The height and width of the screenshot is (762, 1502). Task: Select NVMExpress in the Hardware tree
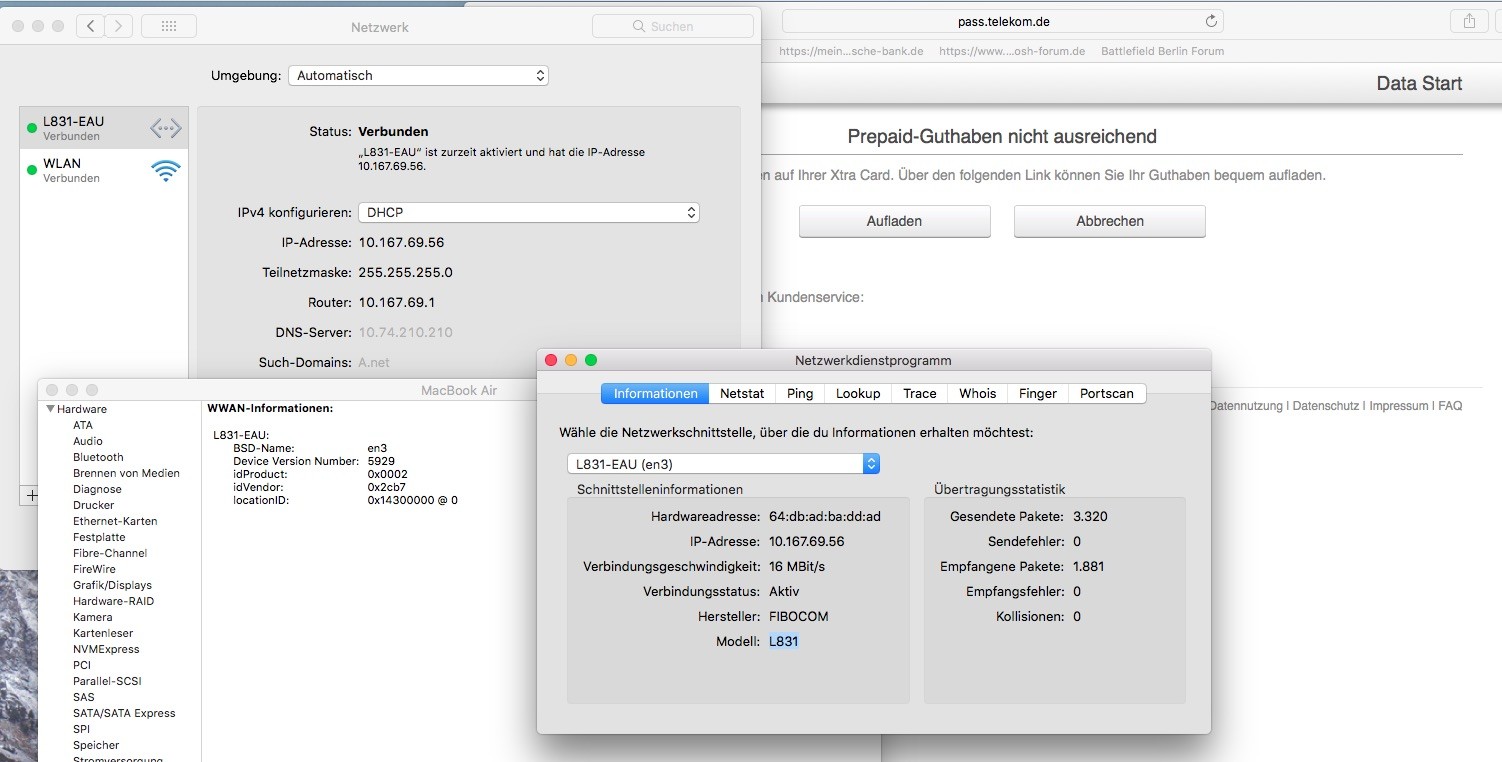point(106,649)
